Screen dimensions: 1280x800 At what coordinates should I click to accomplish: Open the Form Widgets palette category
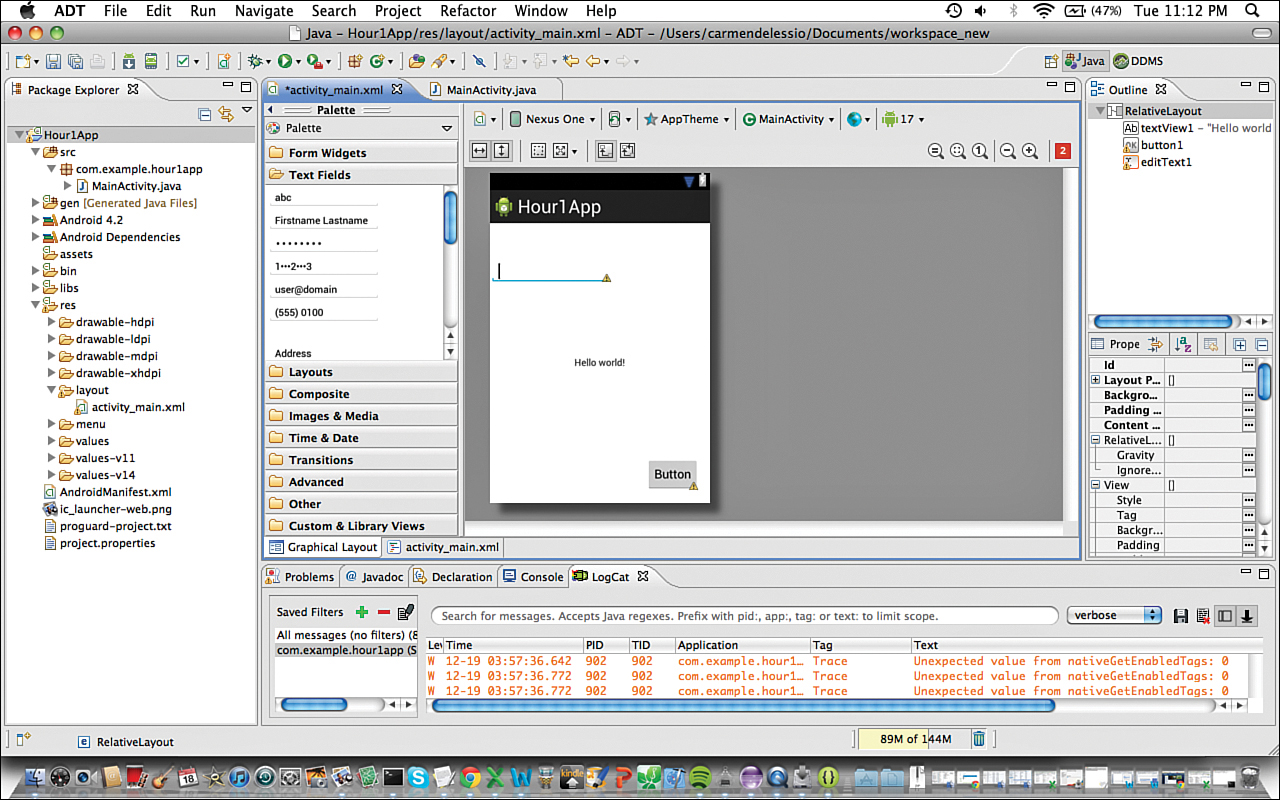[x=361, y=153]
